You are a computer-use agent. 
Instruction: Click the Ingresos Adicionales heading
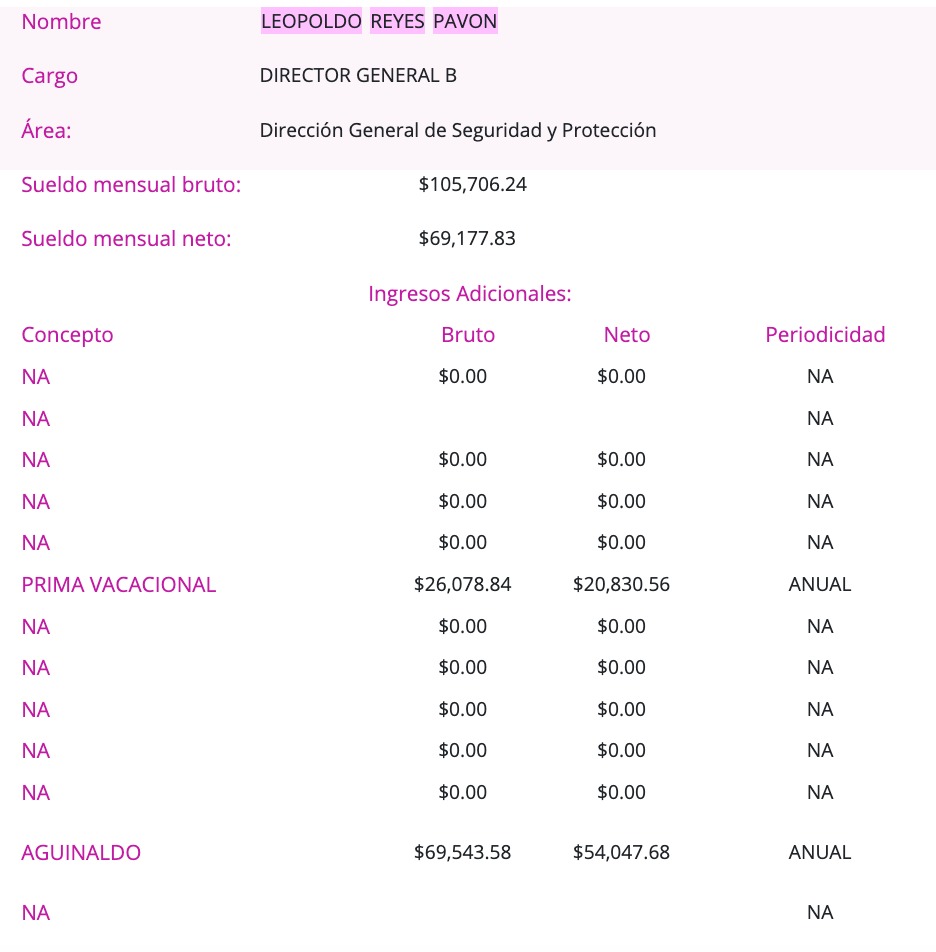tap(469, 294)
